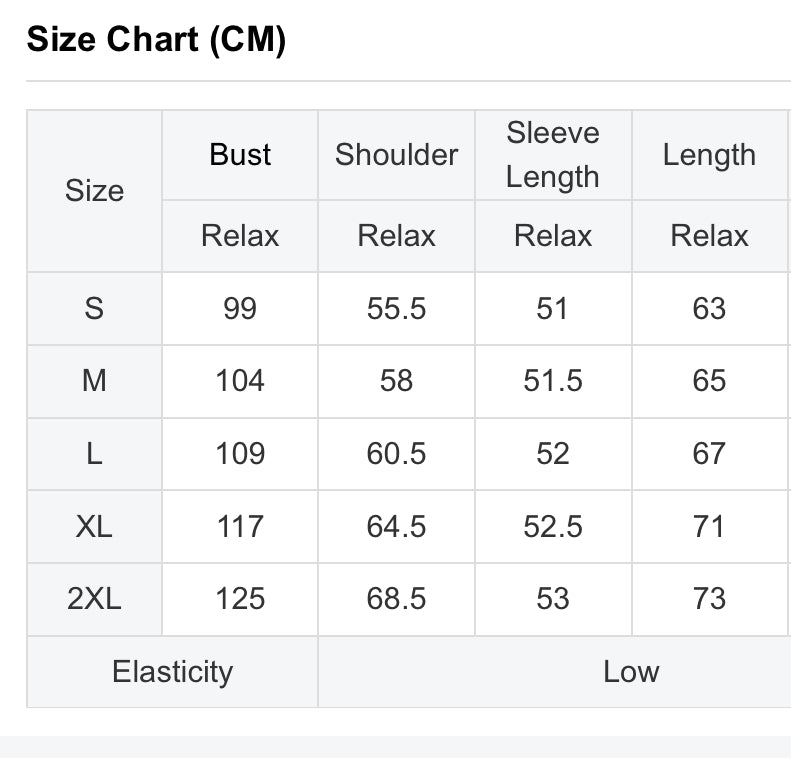Click the Length column header

[709, 155]
